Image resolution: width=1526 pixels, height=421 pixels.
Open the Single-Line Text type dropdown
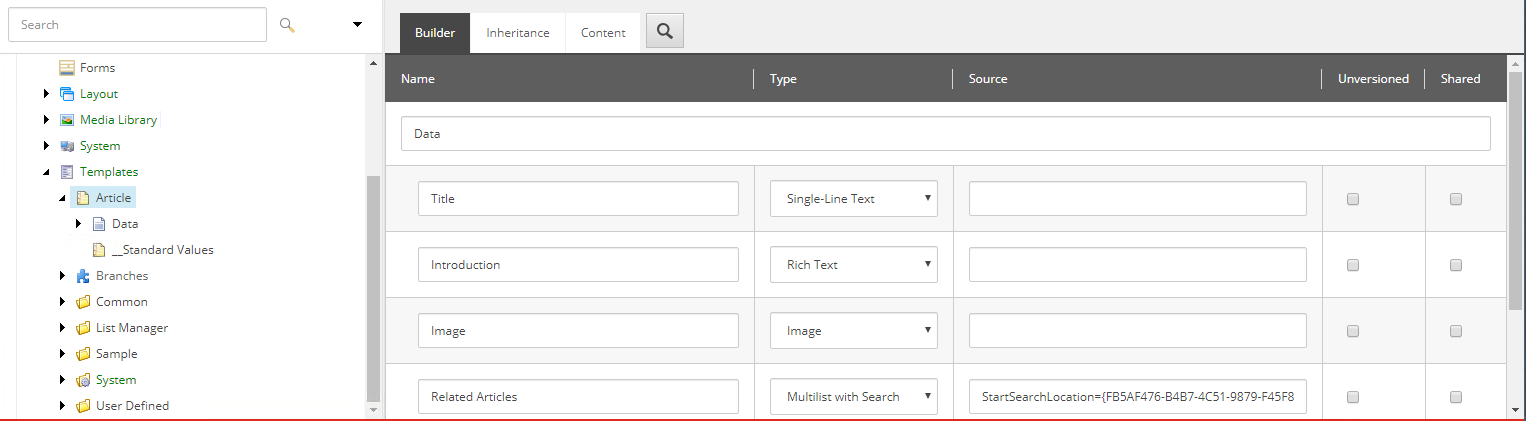click(x=854, y=198)
